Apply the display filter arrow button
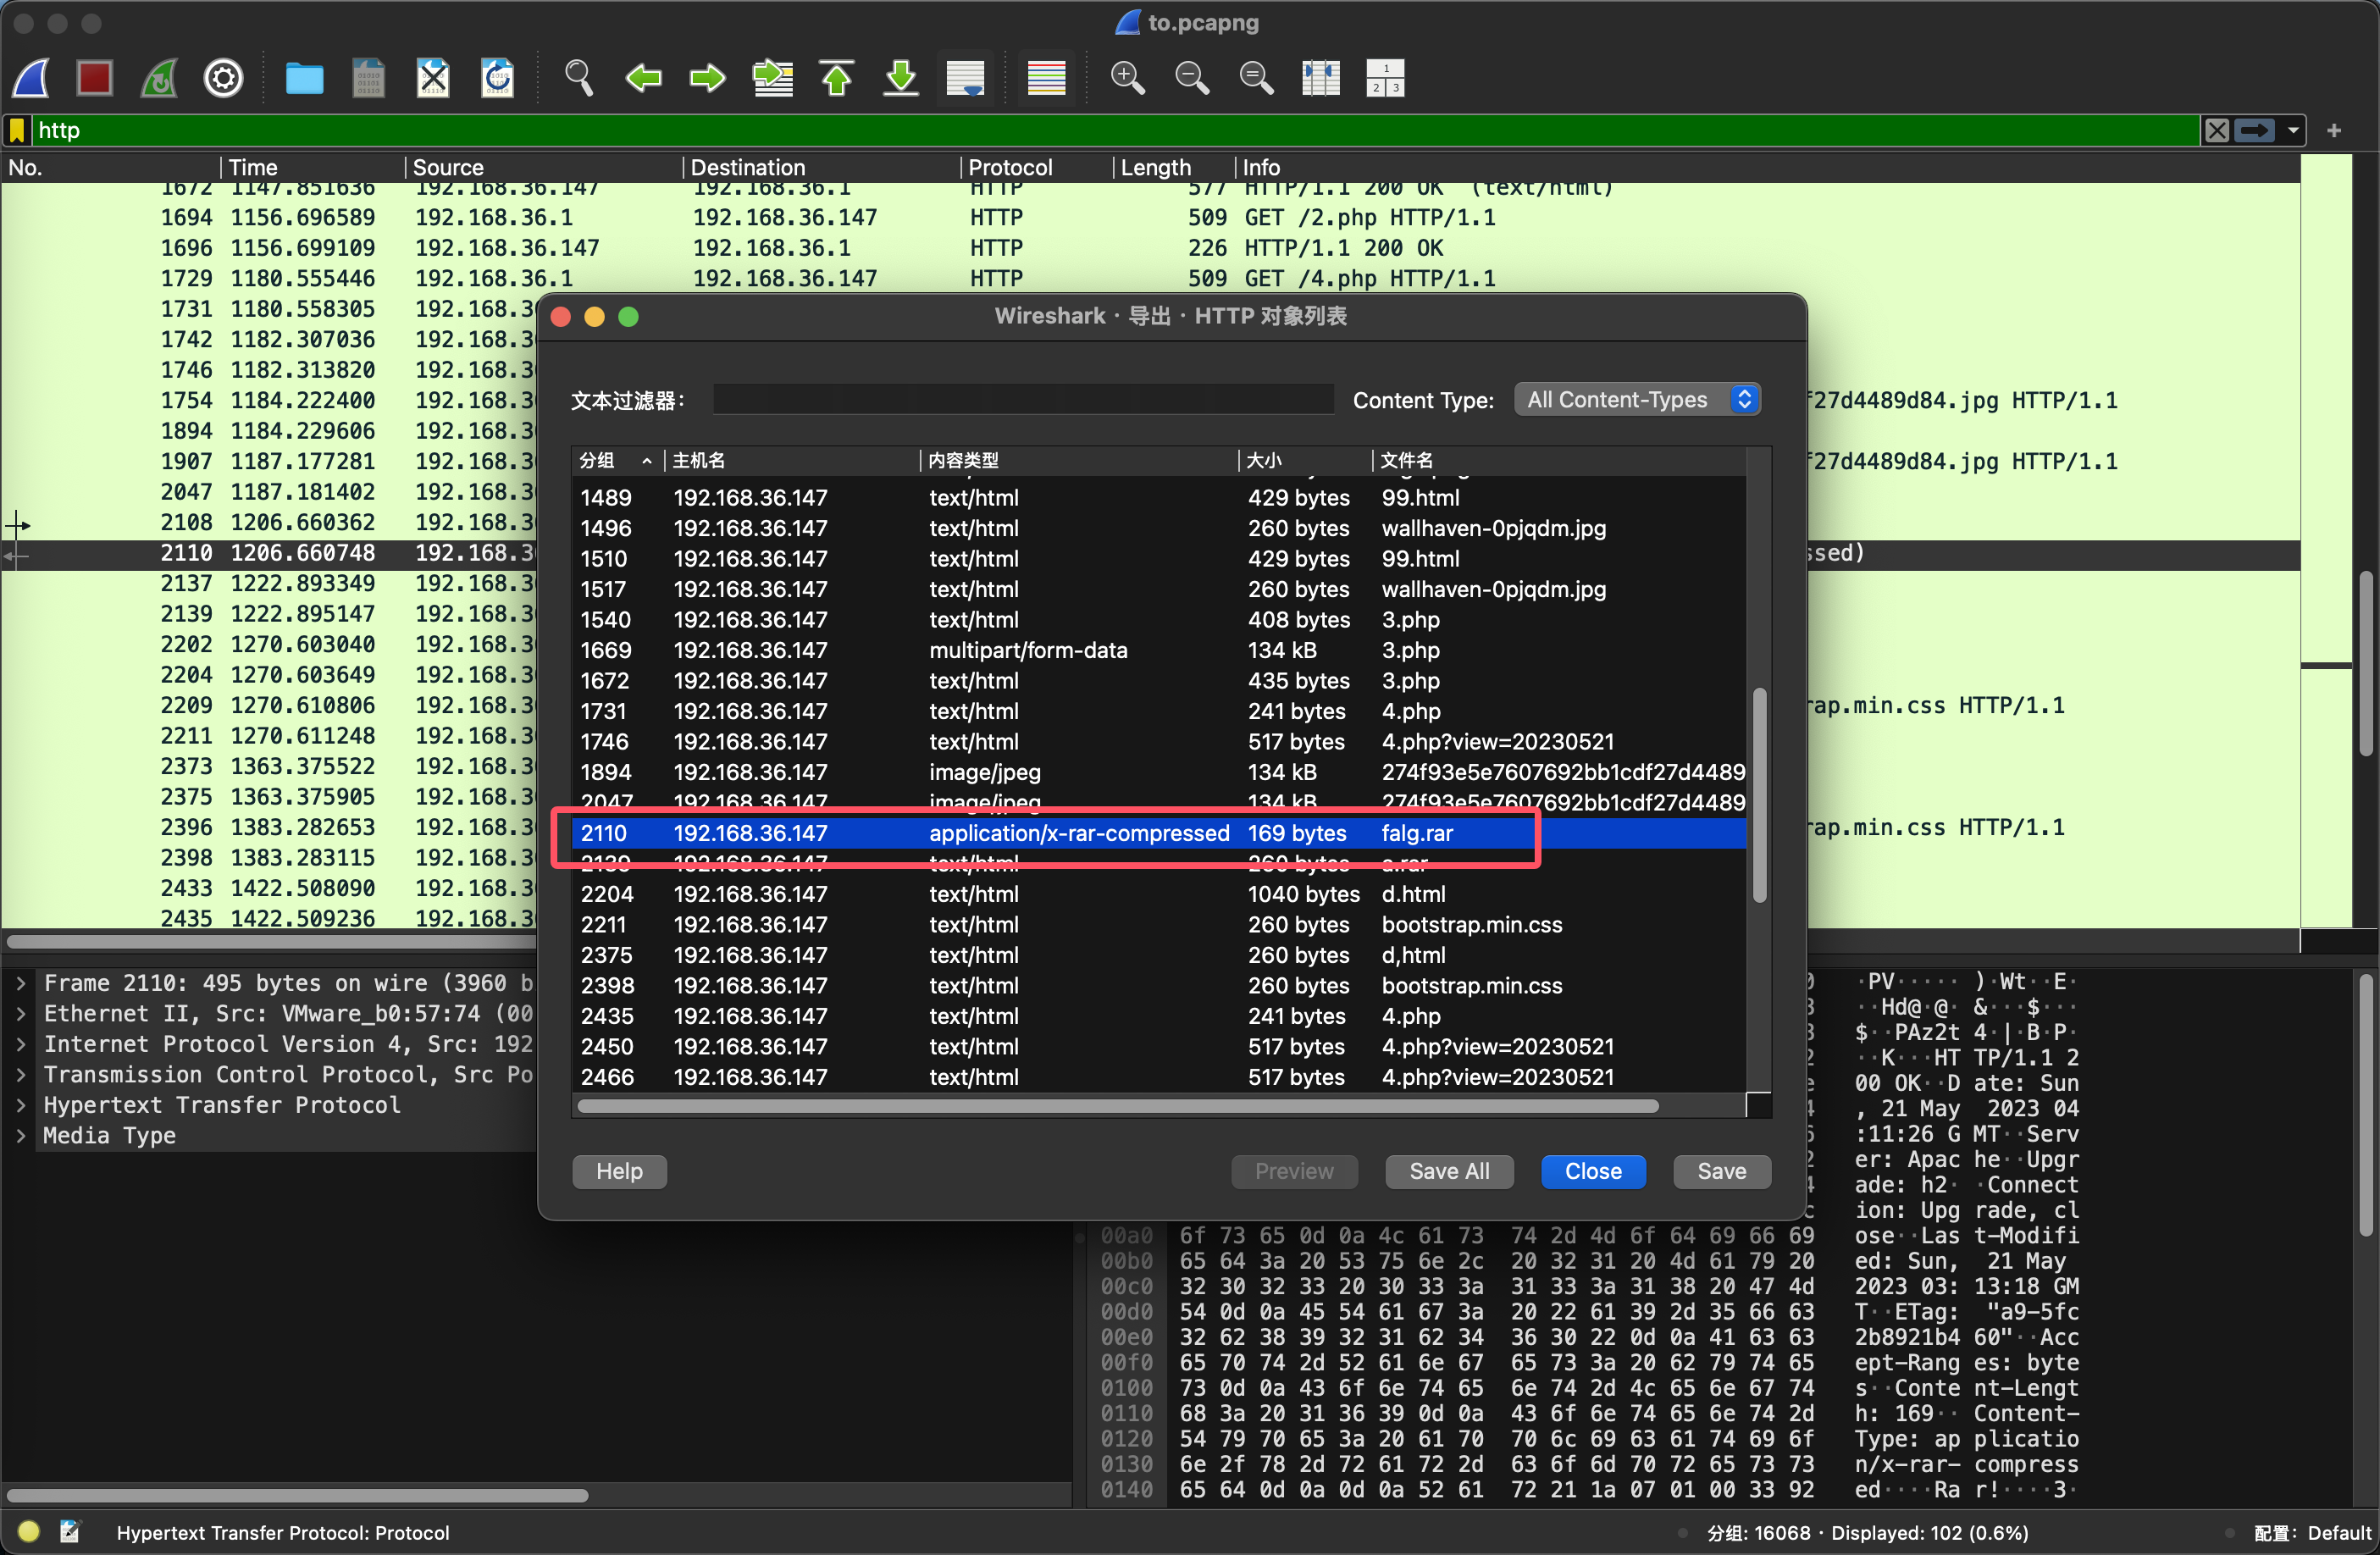2380x1555 pixels. (2255, 130)
